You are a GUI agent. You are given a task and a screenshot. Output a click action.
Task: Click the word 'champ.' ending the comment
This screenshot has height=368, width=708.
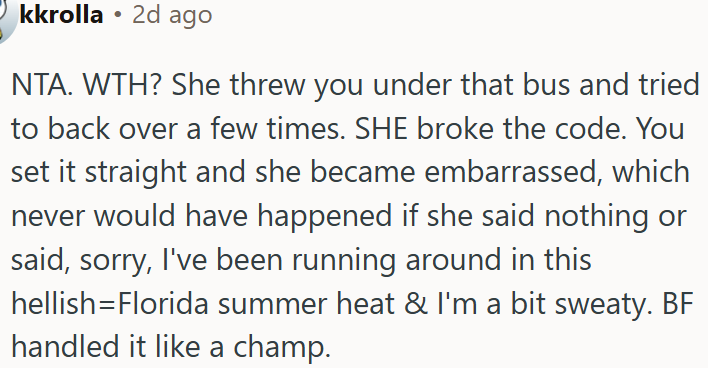click(282, 347)
